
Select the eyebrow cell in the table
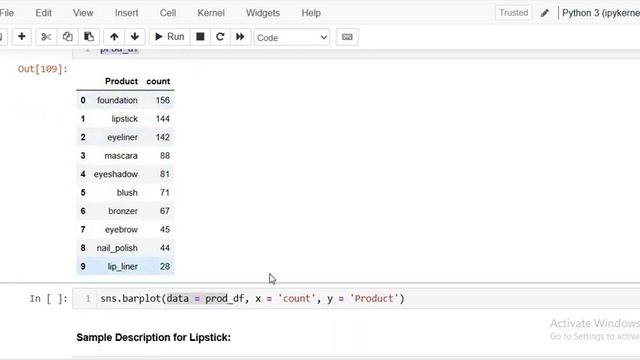(x=121, y=229)
